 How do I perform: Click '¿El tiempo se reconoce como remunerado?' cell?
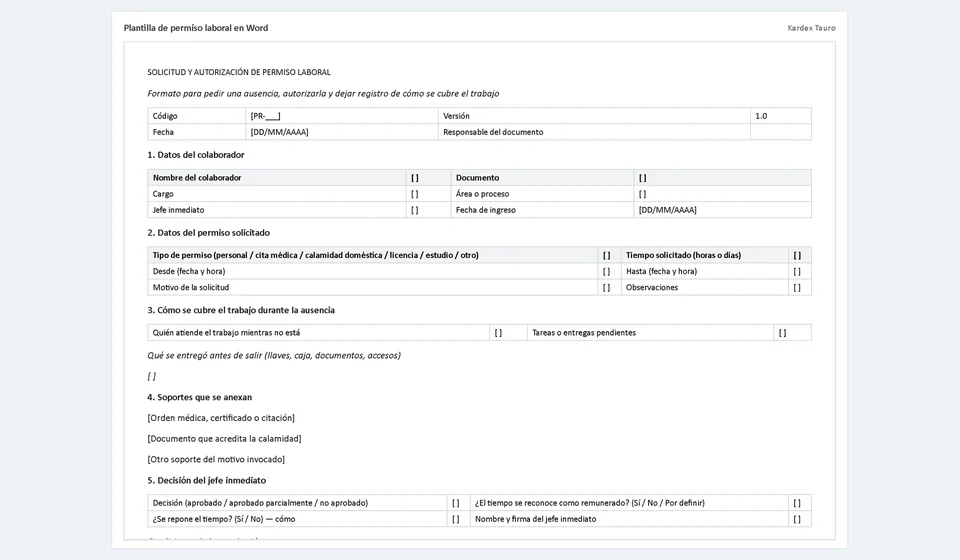click(629, 503)
